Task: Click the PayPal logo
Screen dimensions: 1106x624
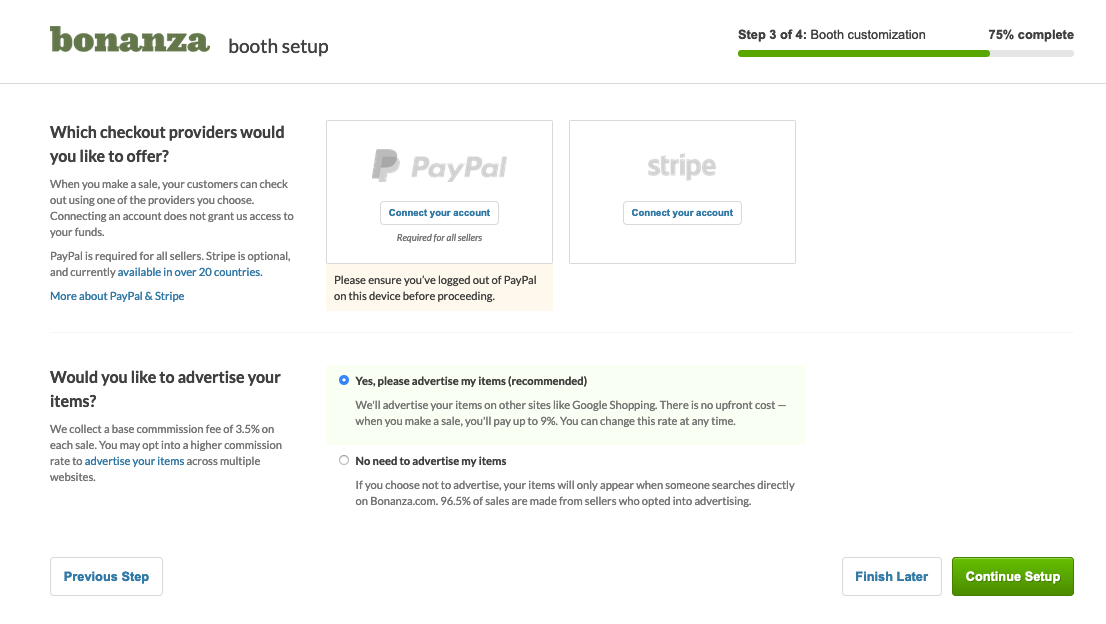Action: click(439, 166)
